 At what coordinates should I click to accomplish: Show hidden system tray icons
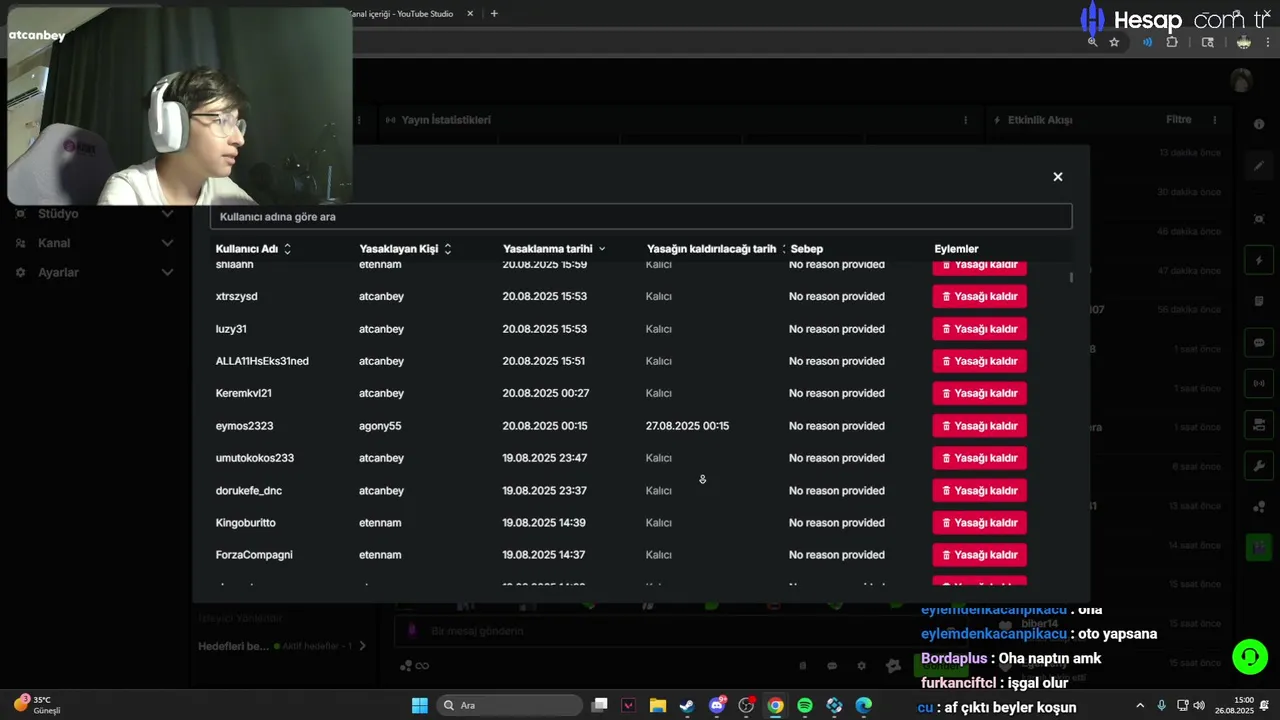[1140, 705]
